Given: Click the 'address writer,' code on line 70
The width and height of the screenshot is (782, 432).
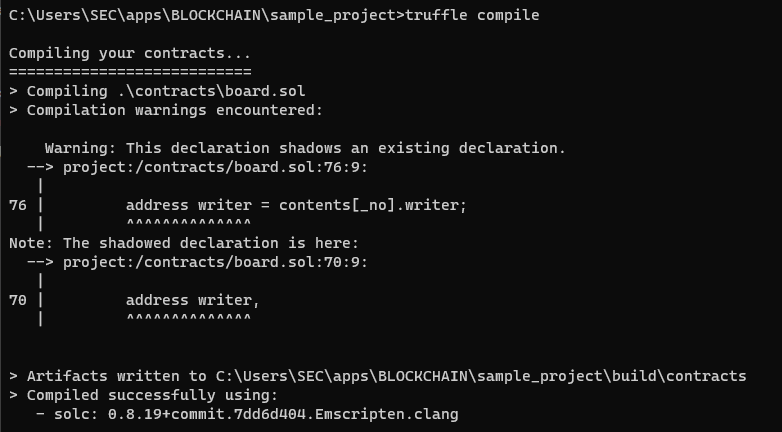Looking at the screenshot, I should click(193, 300).
